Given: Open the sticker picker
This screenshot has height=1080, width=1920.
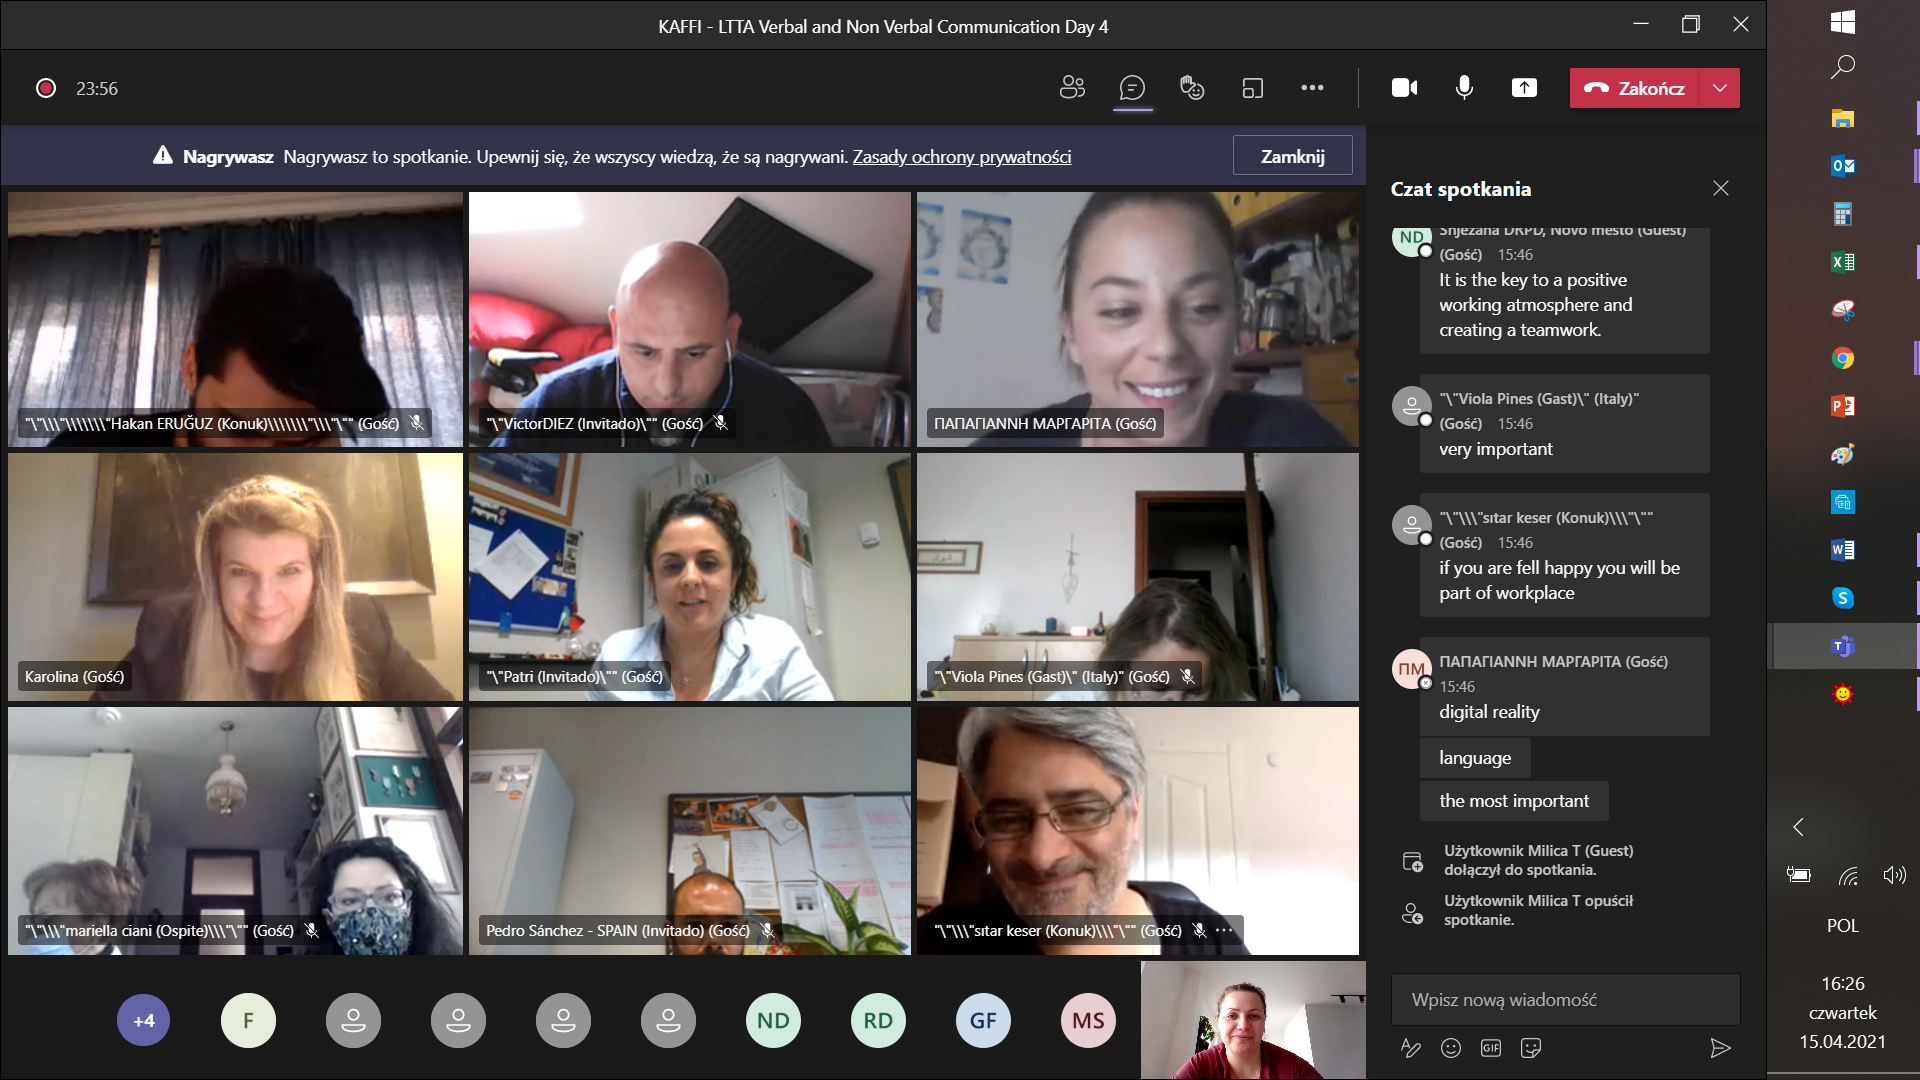Looking at the screenshot, I should 1530,1047.
